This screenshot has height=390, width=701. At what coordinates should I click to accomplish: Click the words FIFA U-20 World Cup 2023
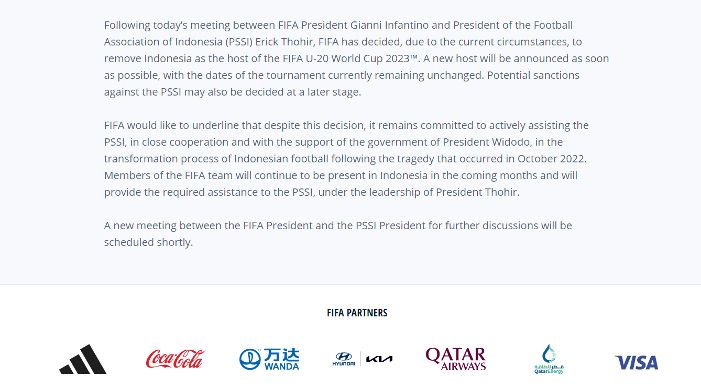346,59
